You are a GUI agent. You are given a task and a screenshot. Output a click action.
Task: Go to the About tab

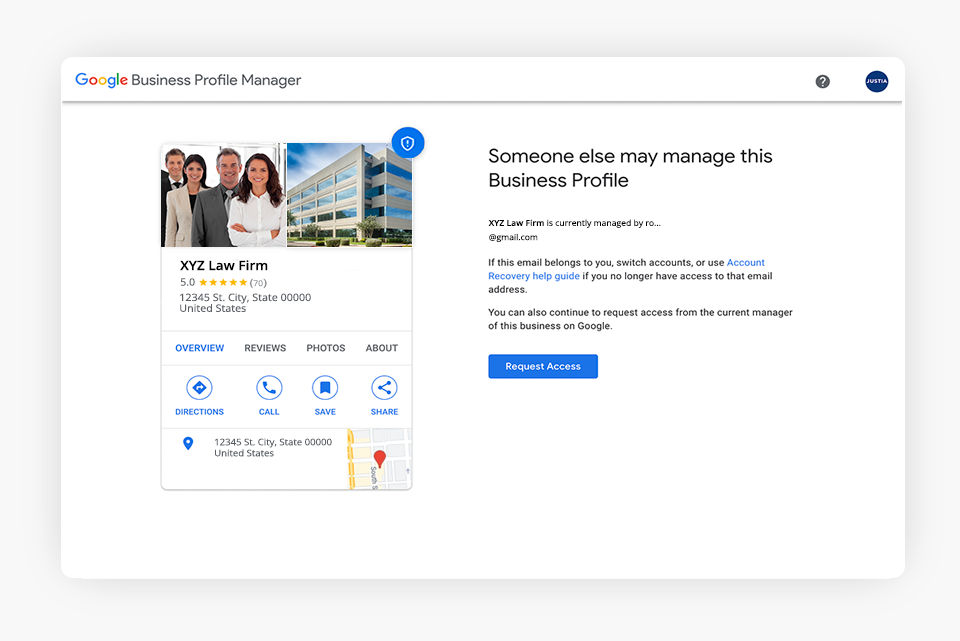click(x=382, y=348)
